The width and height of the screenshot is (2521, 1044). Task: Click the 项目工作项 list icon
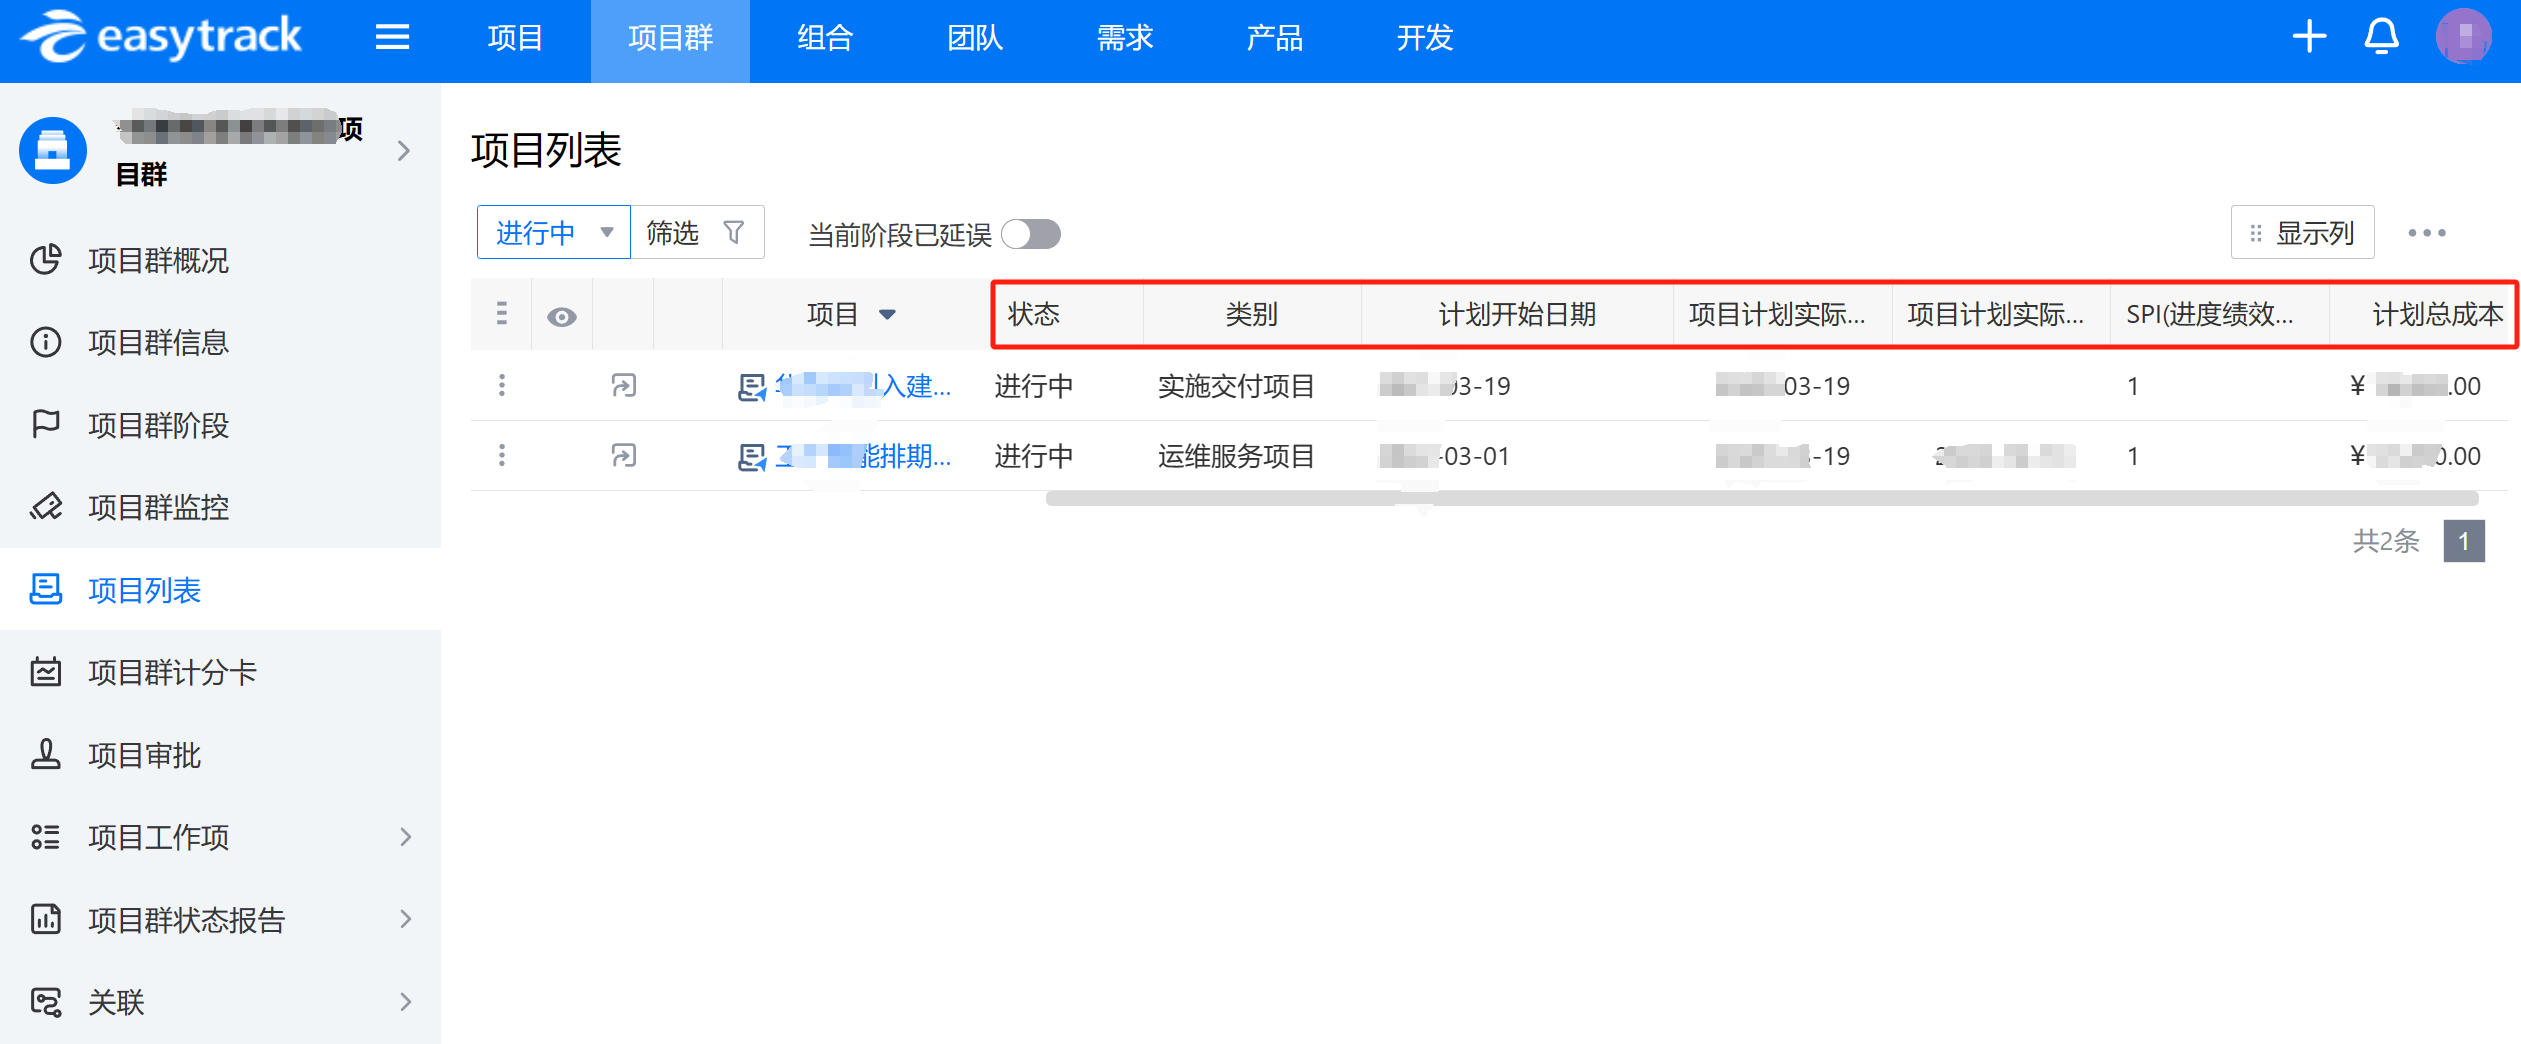click(46, 836)
